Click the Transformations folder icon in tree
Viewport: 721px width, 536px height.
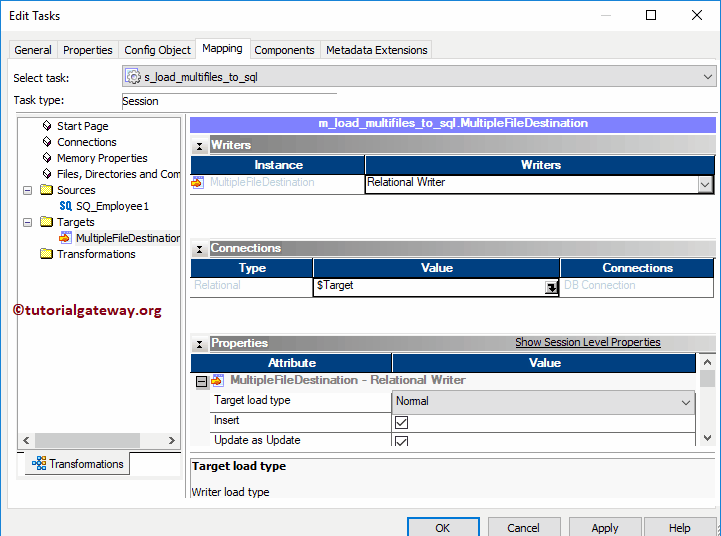(46, 254)
